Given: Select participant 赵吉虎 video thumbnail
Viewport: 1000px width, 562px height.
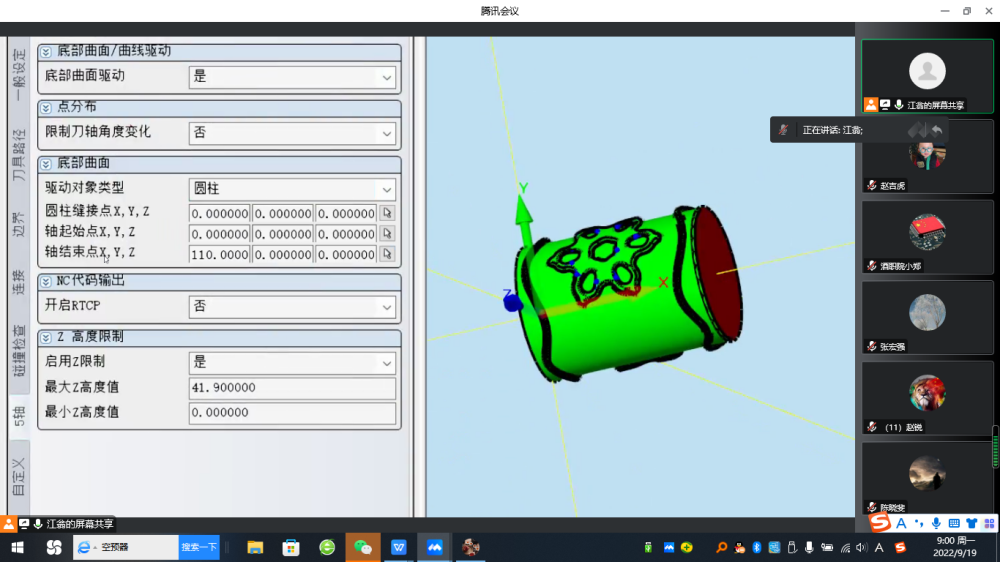Looking at the screenshot, I should [x=927, y=160].
